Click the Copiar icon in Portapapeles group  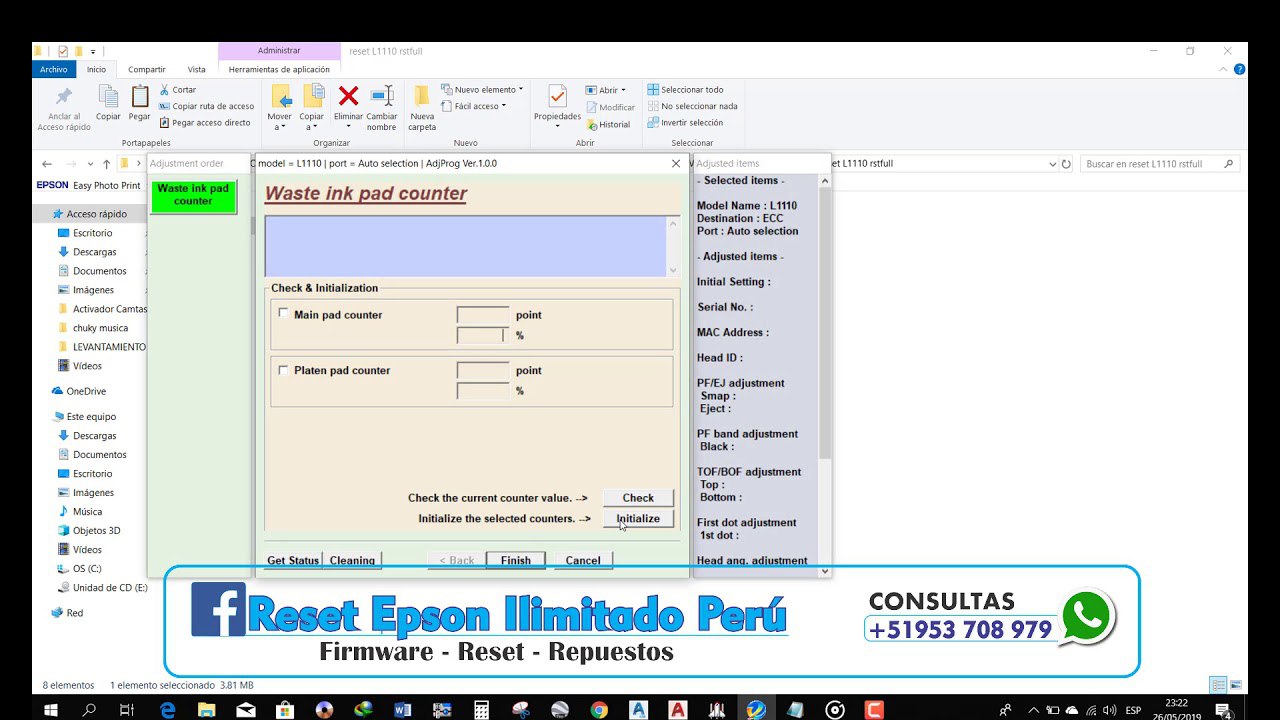[108, 98]
